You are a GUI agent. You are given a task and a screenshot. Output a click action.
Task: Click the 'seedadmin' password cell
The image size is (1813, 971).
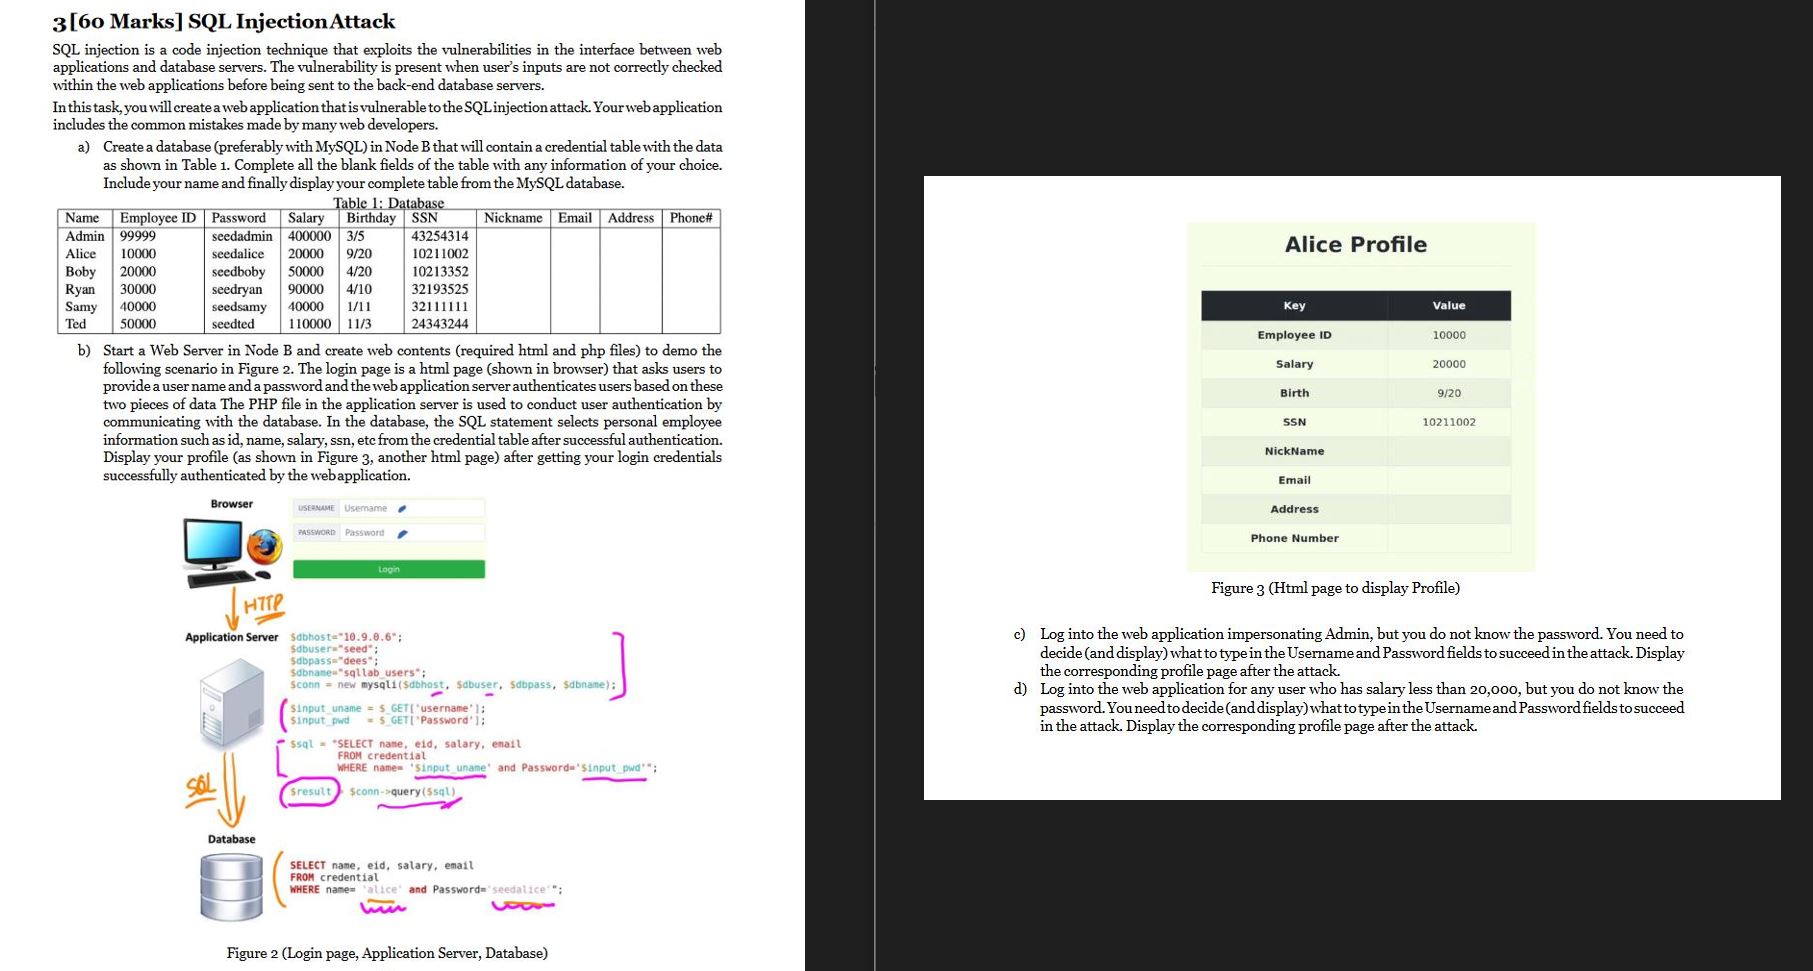(x=242, y=236)
